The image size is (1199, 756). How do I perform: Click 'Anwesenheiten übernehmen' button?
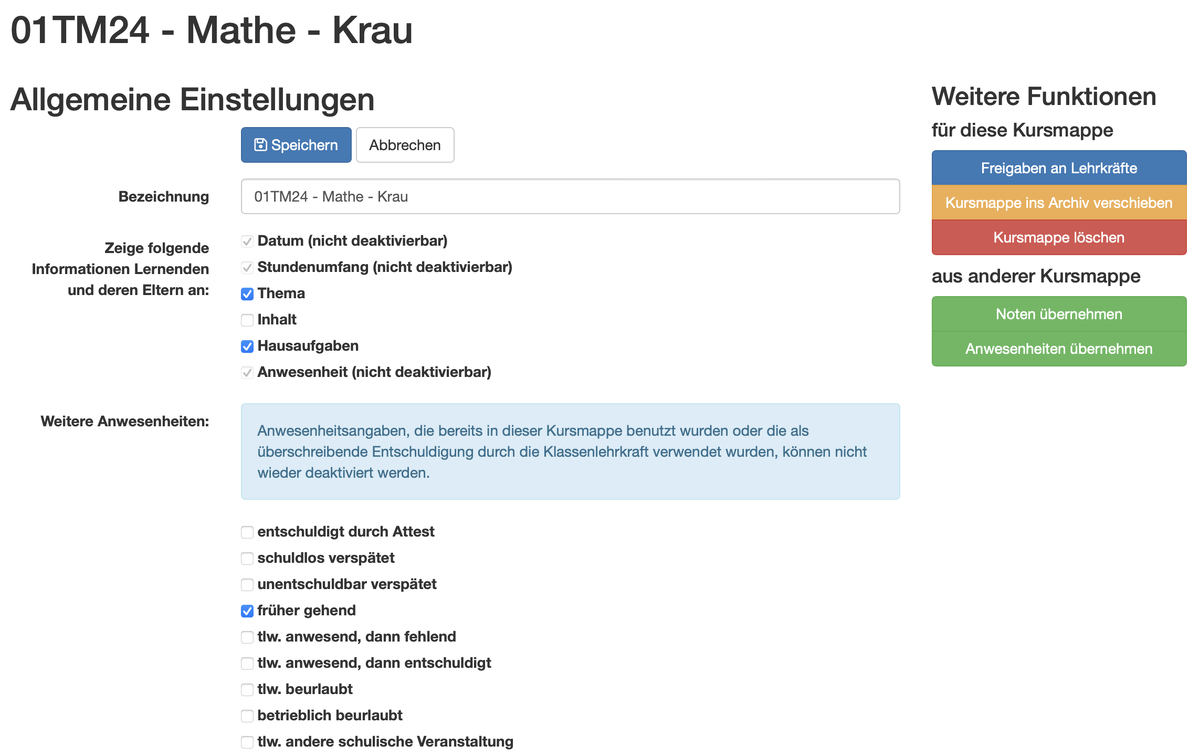coord(1058,349)
